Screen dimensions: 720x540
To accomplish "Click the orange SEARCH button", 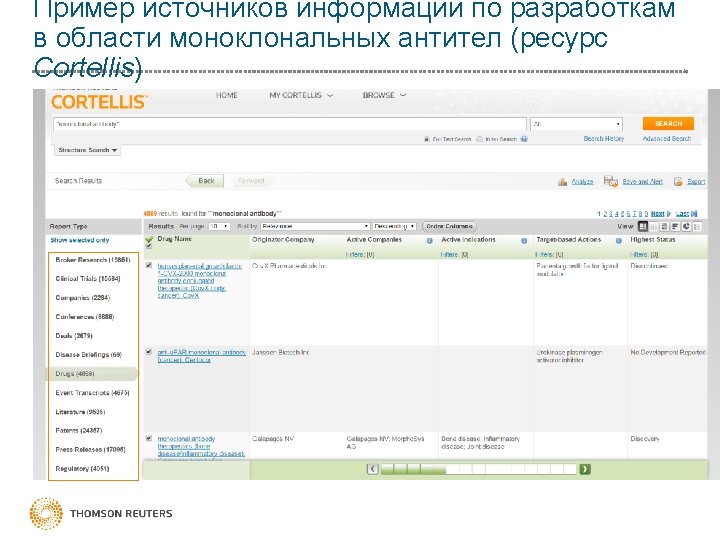I will [x=668, y=124].
